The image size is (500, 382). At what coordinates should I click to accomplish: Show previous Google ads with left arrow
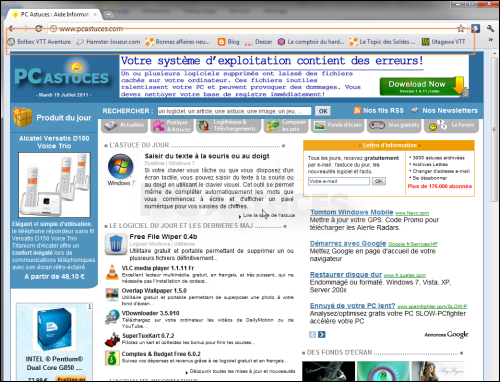(312, 334)
